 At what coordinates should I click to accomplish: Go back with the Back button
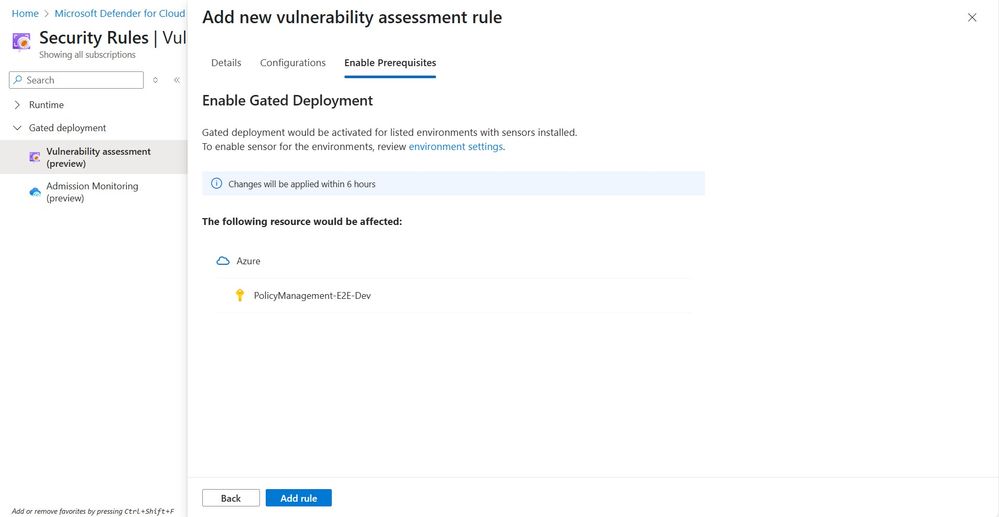tap(231, 498)
